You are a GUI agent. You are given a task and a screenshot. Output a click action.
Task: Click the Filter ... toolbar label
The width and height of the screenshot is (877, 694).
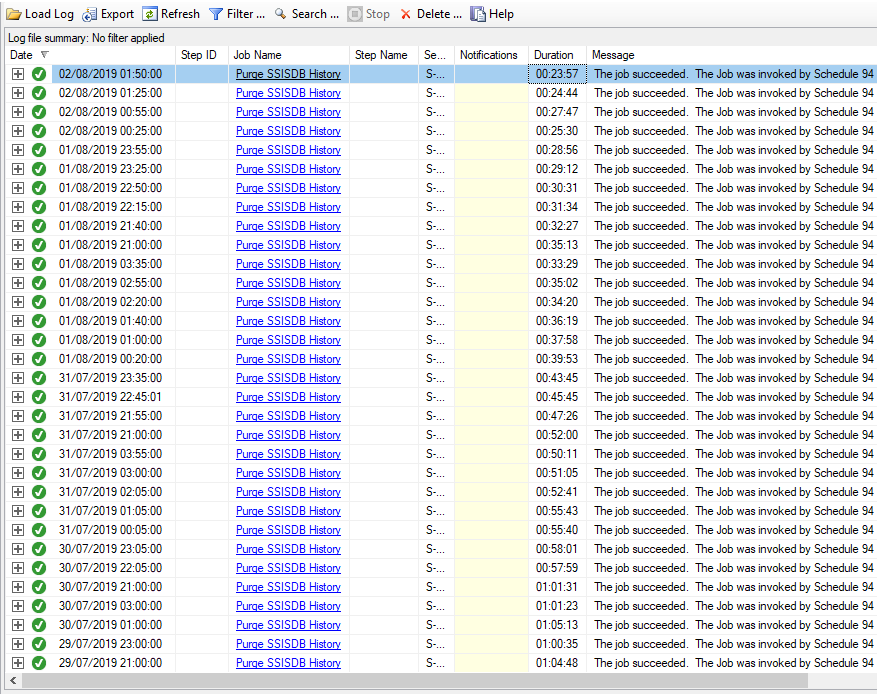point(246,14)
